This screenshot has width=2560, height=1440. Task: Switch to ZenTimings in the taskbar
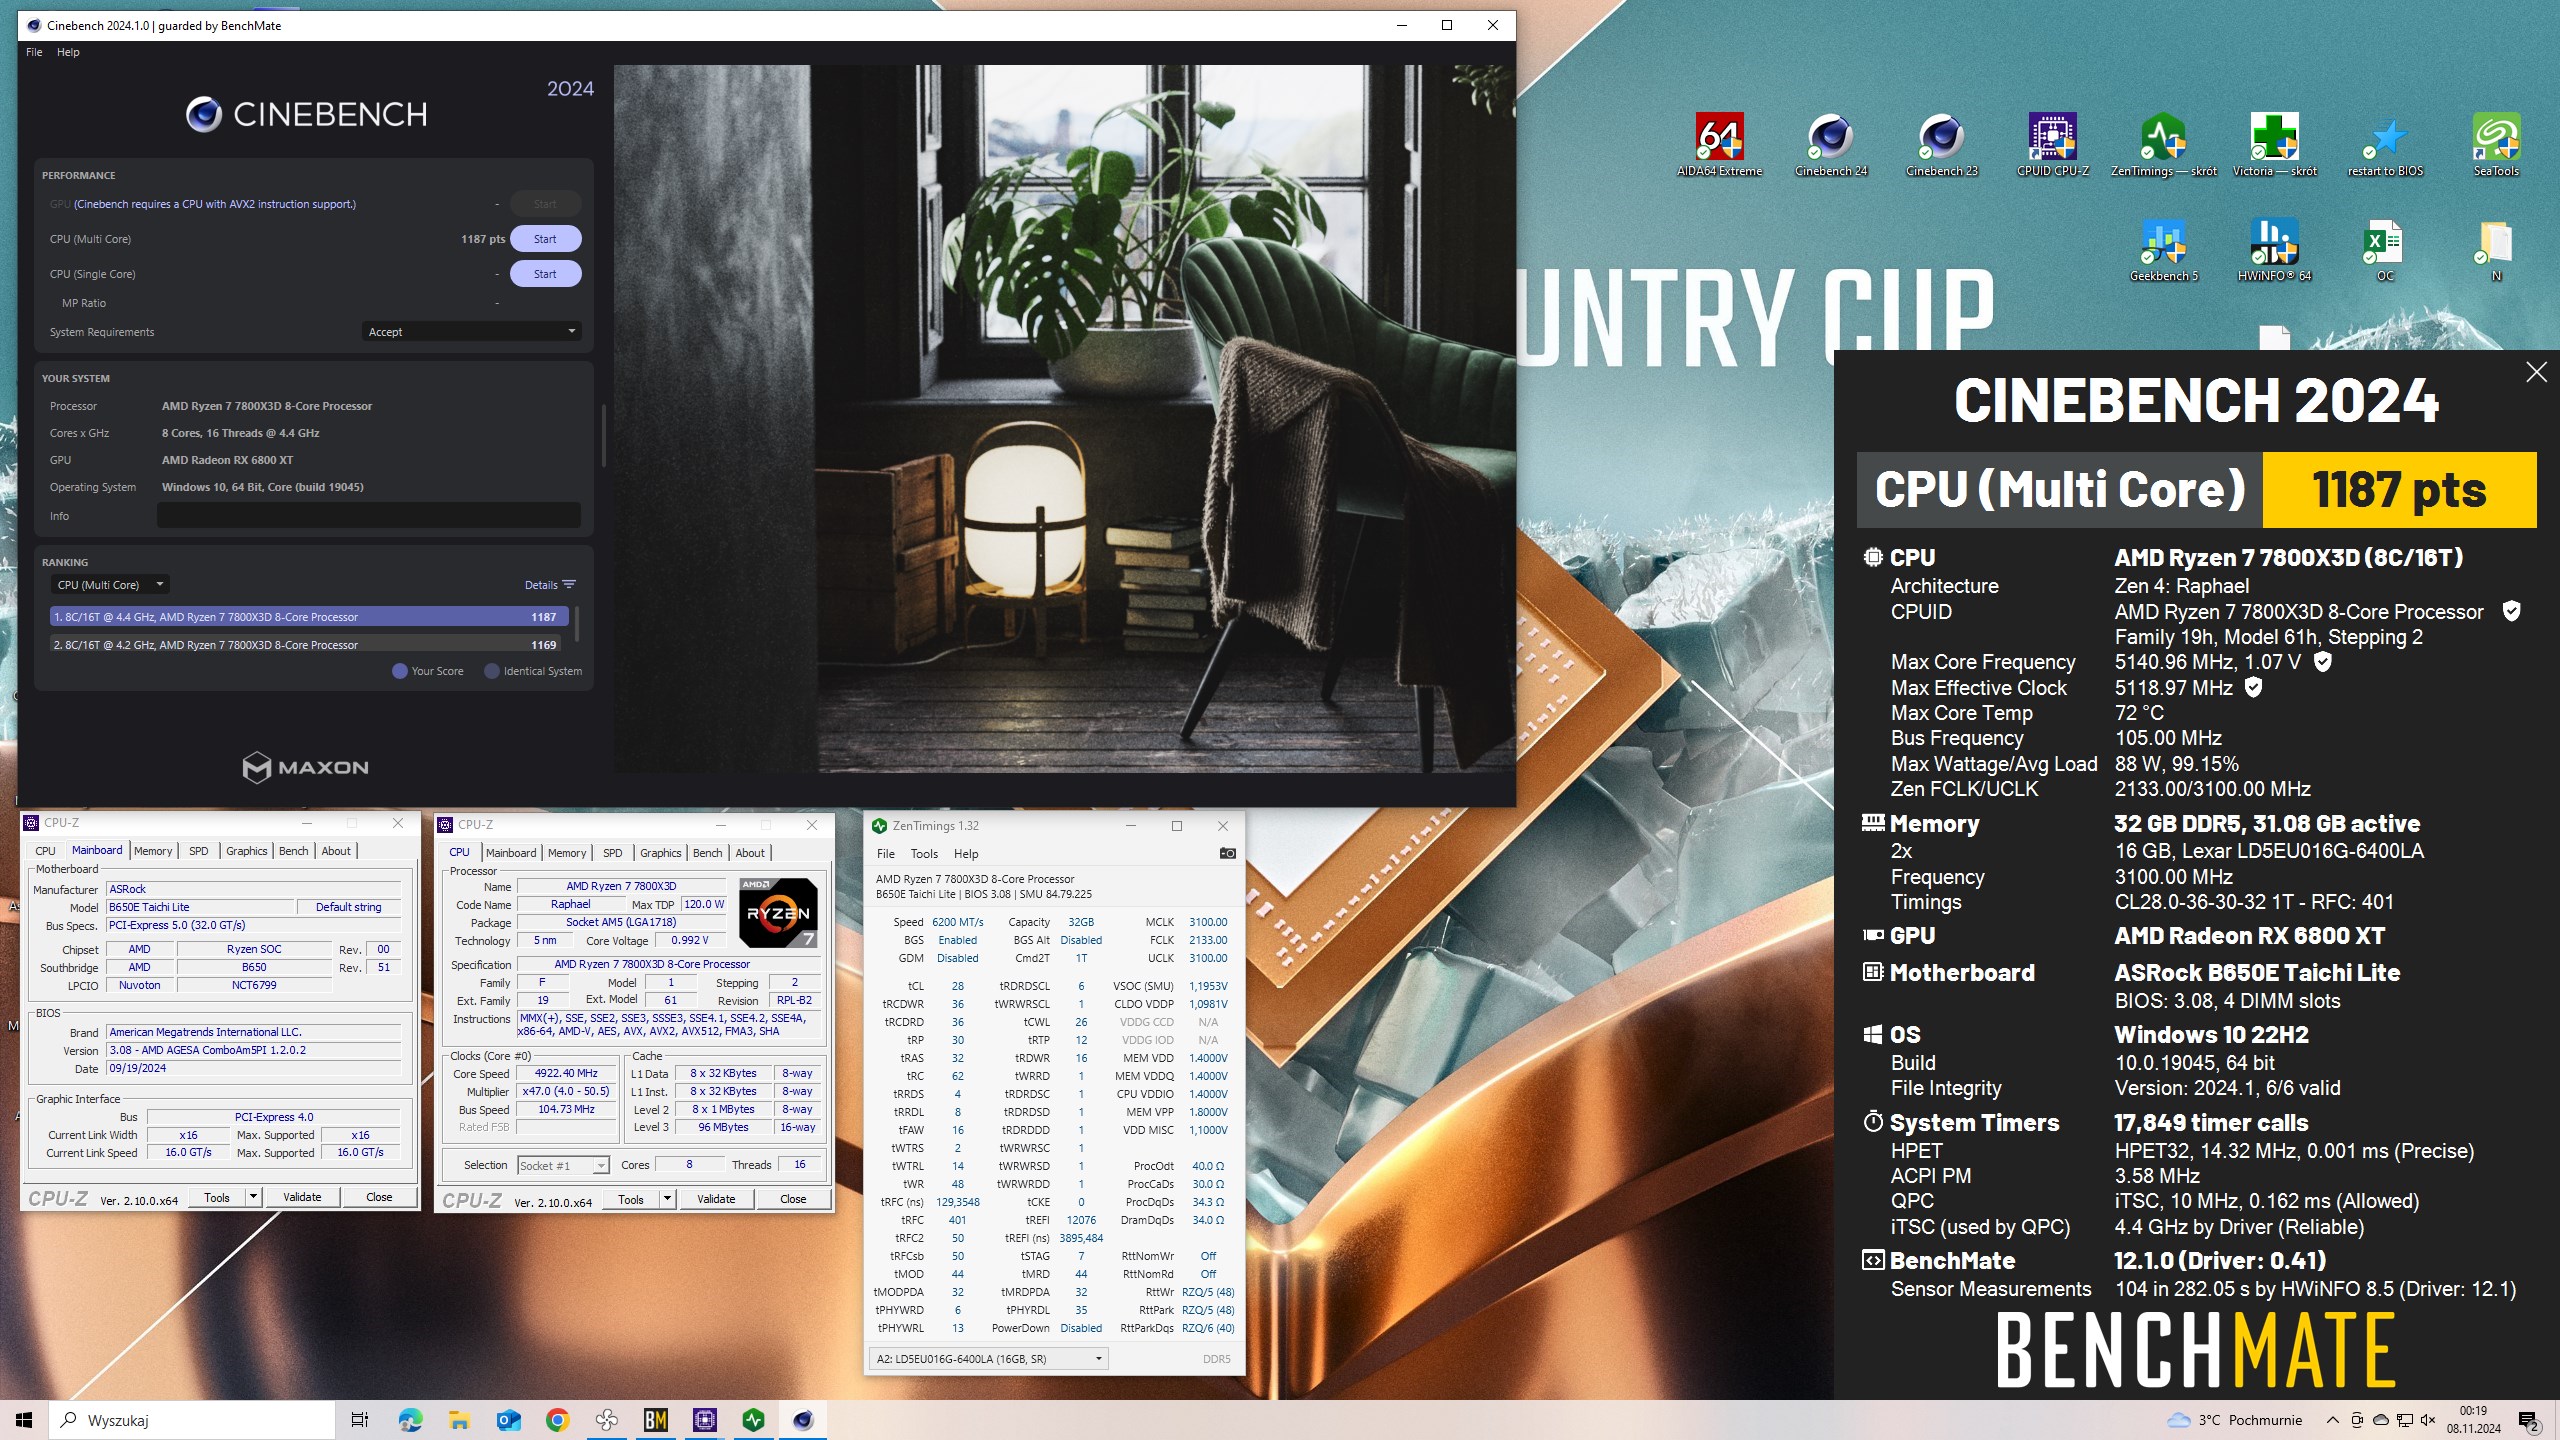point(753,1420)
